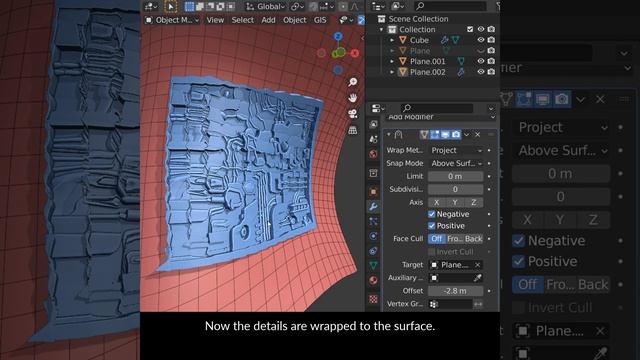Click the green mesh data icon on the Plane.001 row

pyautogui.click(x=461, y=61)
